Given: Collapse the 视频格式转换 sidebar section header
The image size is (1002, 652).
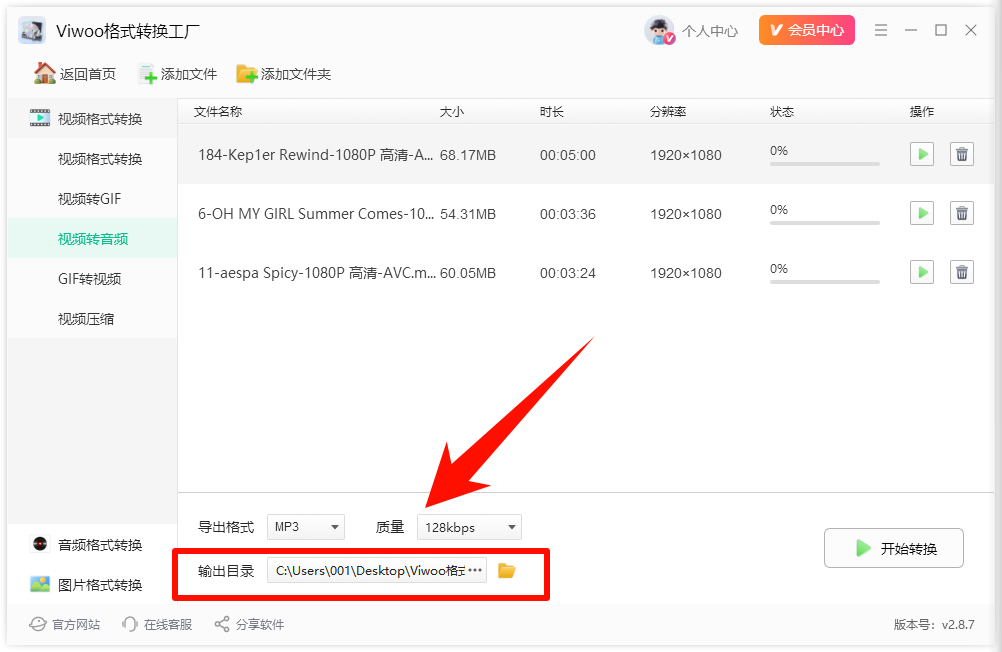Looking at the screenshot, I should click(x=92, y=119).
